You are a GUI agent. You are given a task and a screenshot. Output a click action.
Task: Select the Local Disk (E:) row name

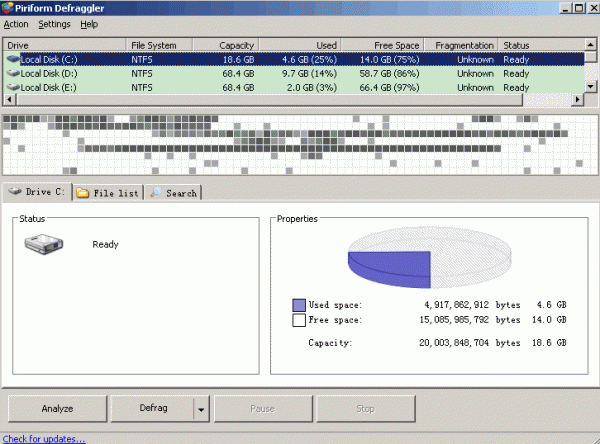click(48, 87)
